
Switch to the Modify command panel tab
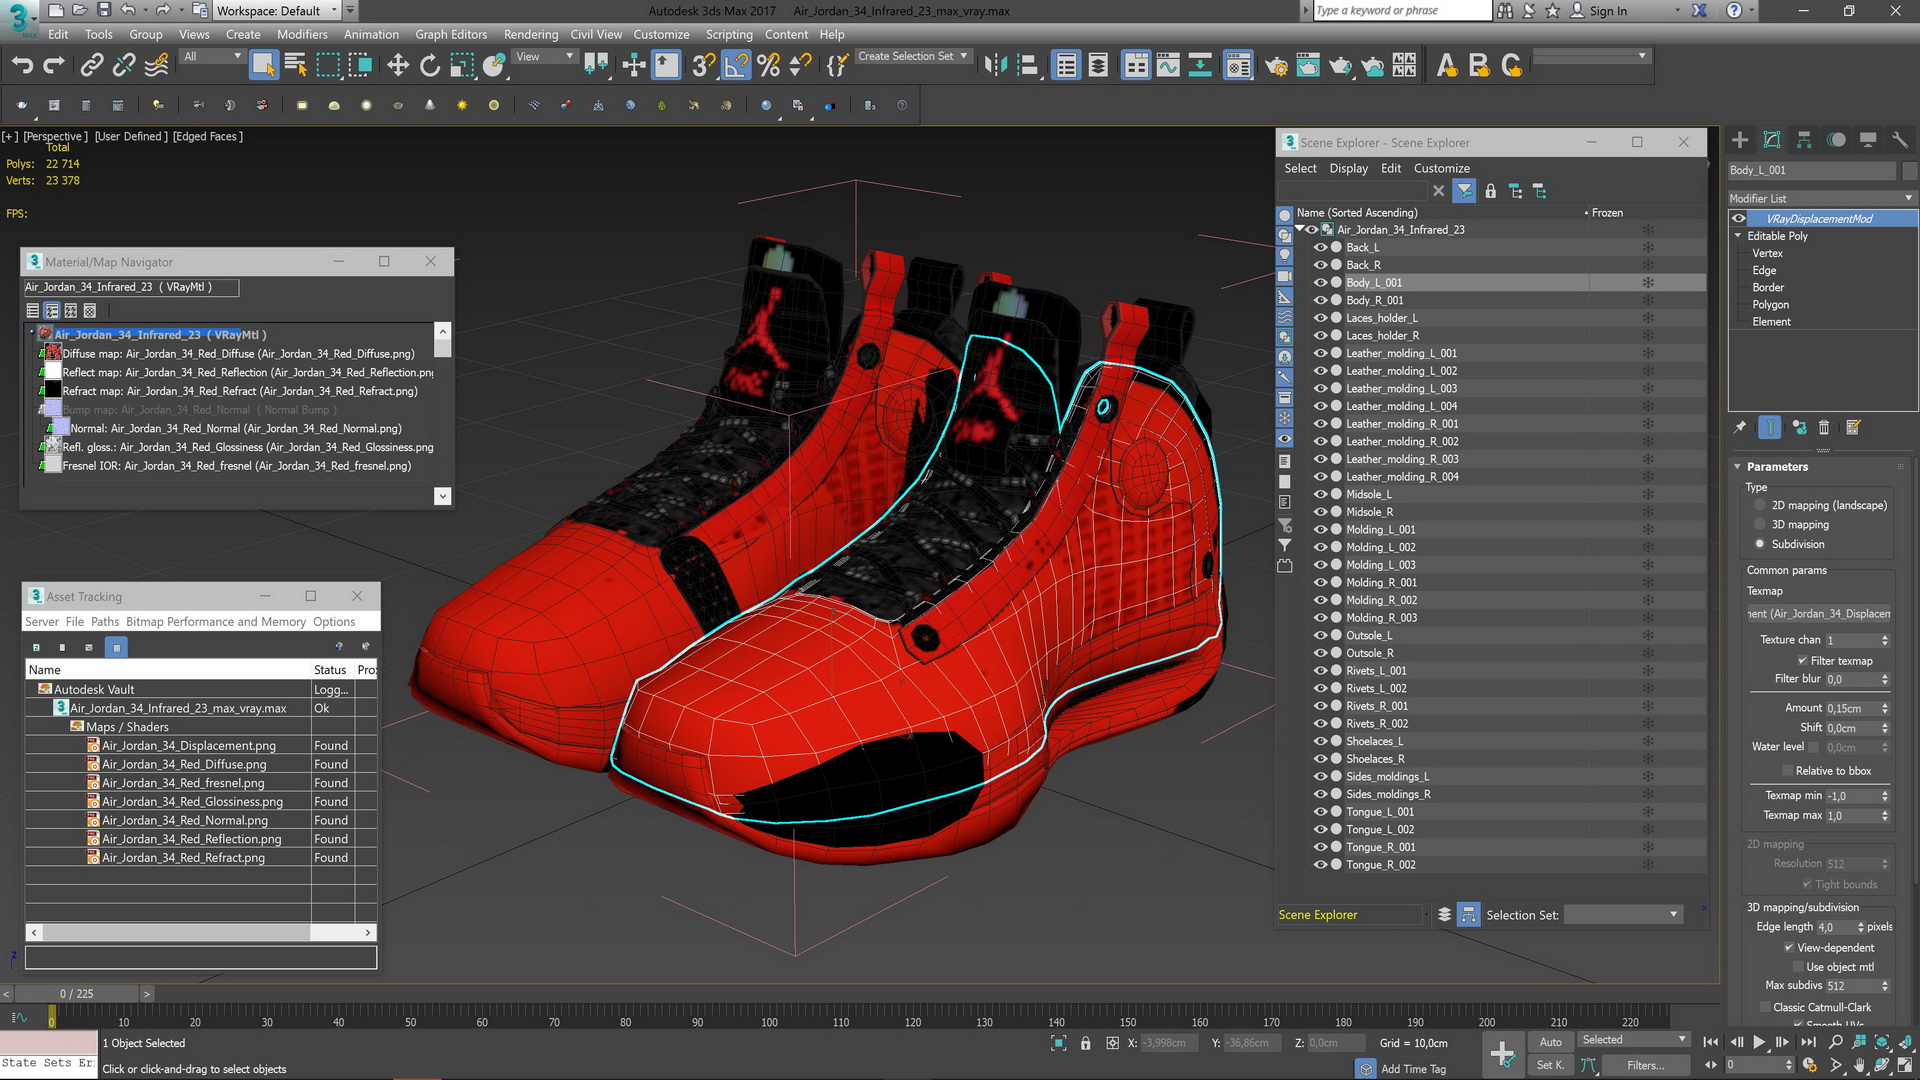1772,140
